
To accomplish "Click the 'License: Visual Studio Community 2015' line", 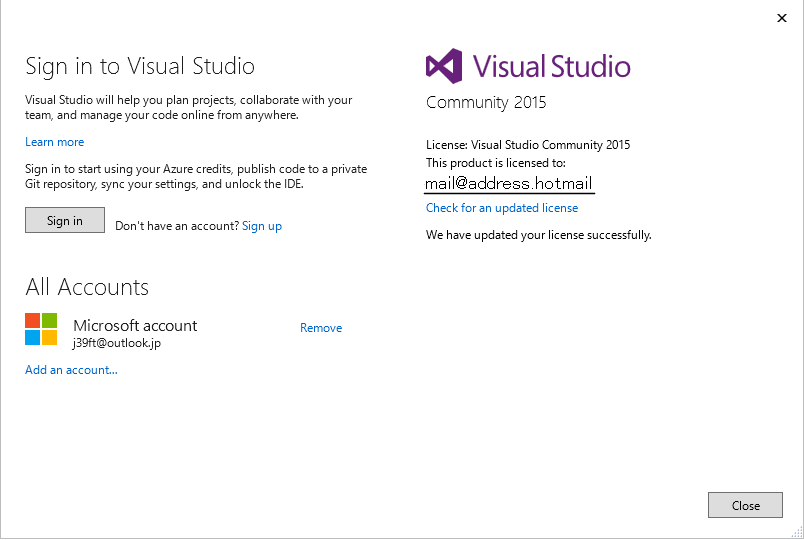I will tap(528, 145).
